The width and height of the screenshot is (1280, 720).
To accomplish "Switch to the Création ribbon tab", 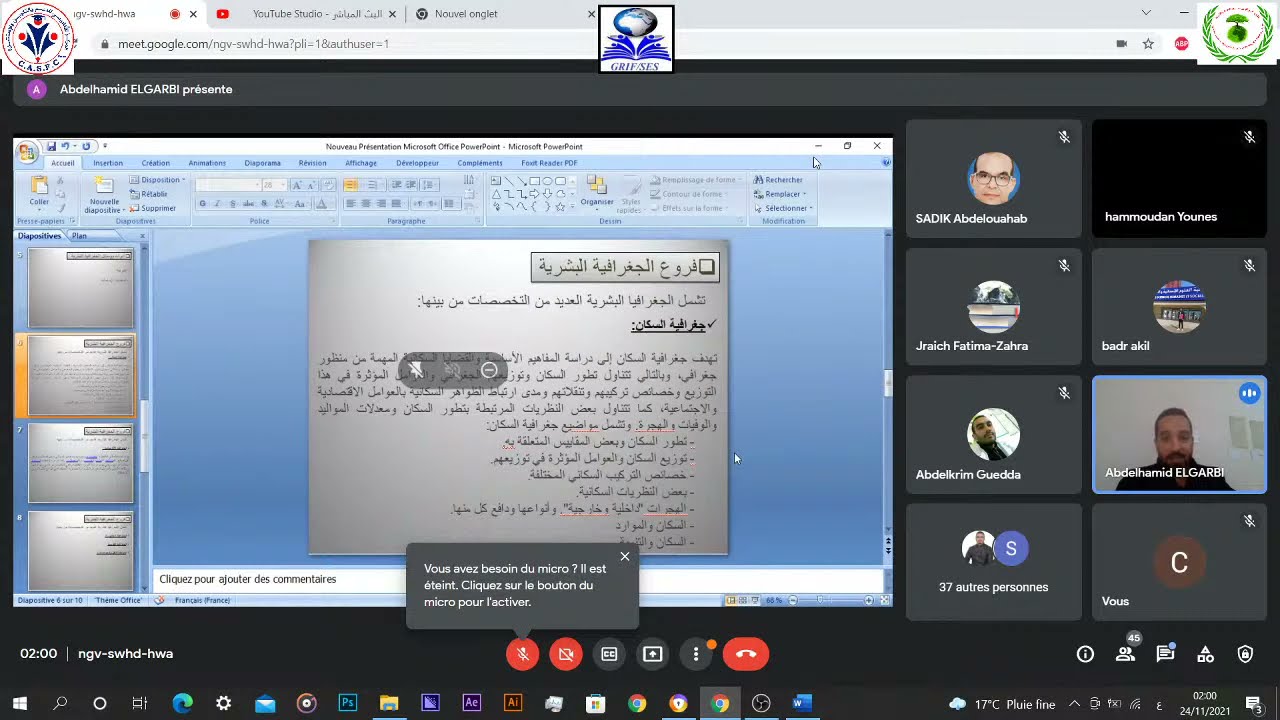I will click(x=155, y=163).
